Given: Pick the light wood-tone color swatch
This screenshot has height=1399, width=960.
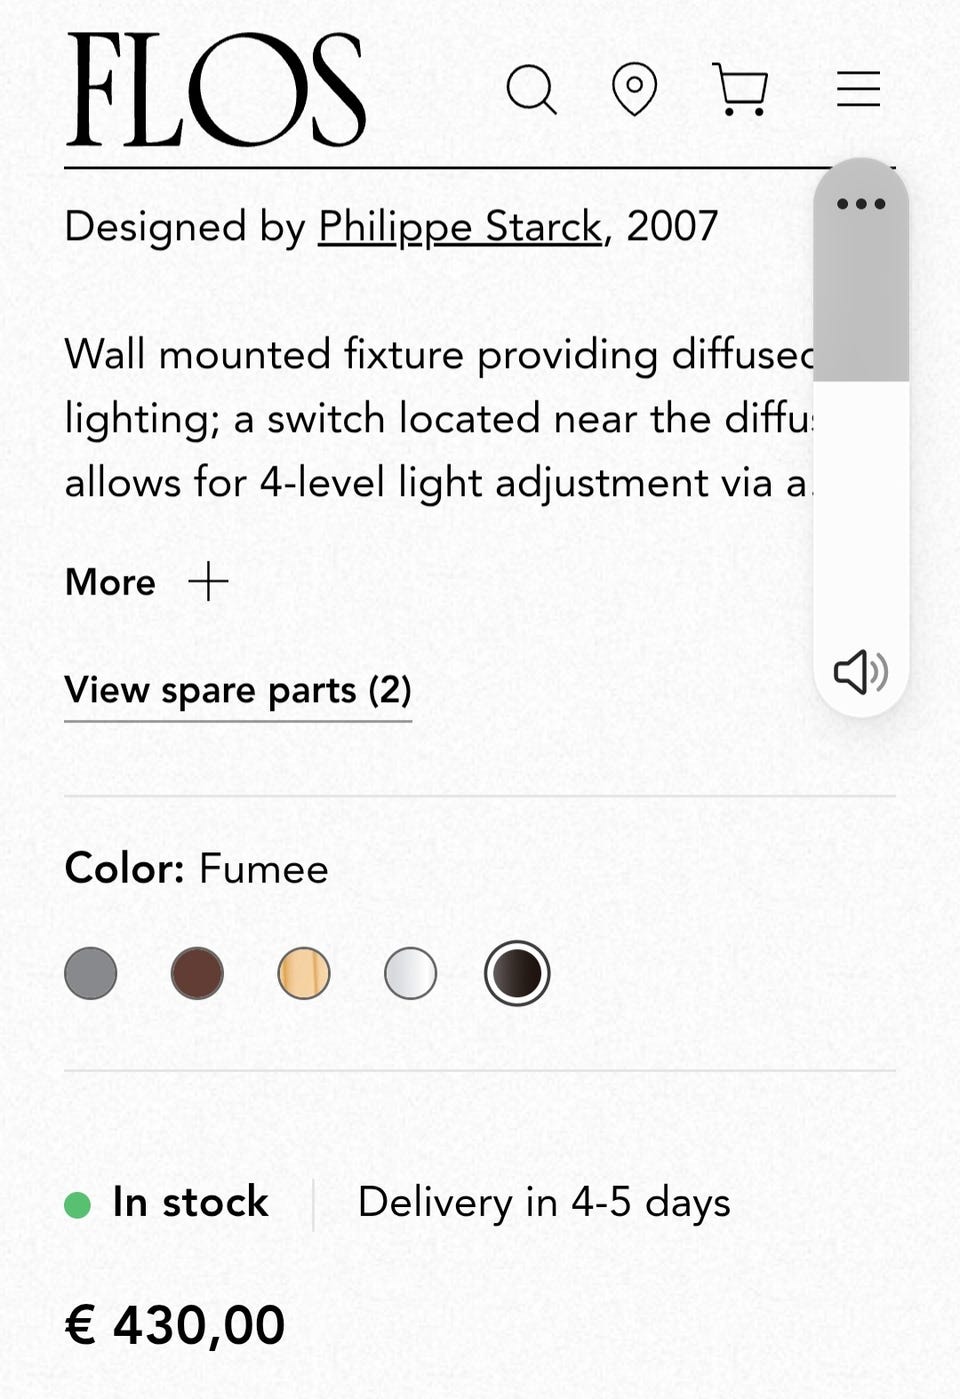Looking at the screenshot, I should (x=304, y=973).
